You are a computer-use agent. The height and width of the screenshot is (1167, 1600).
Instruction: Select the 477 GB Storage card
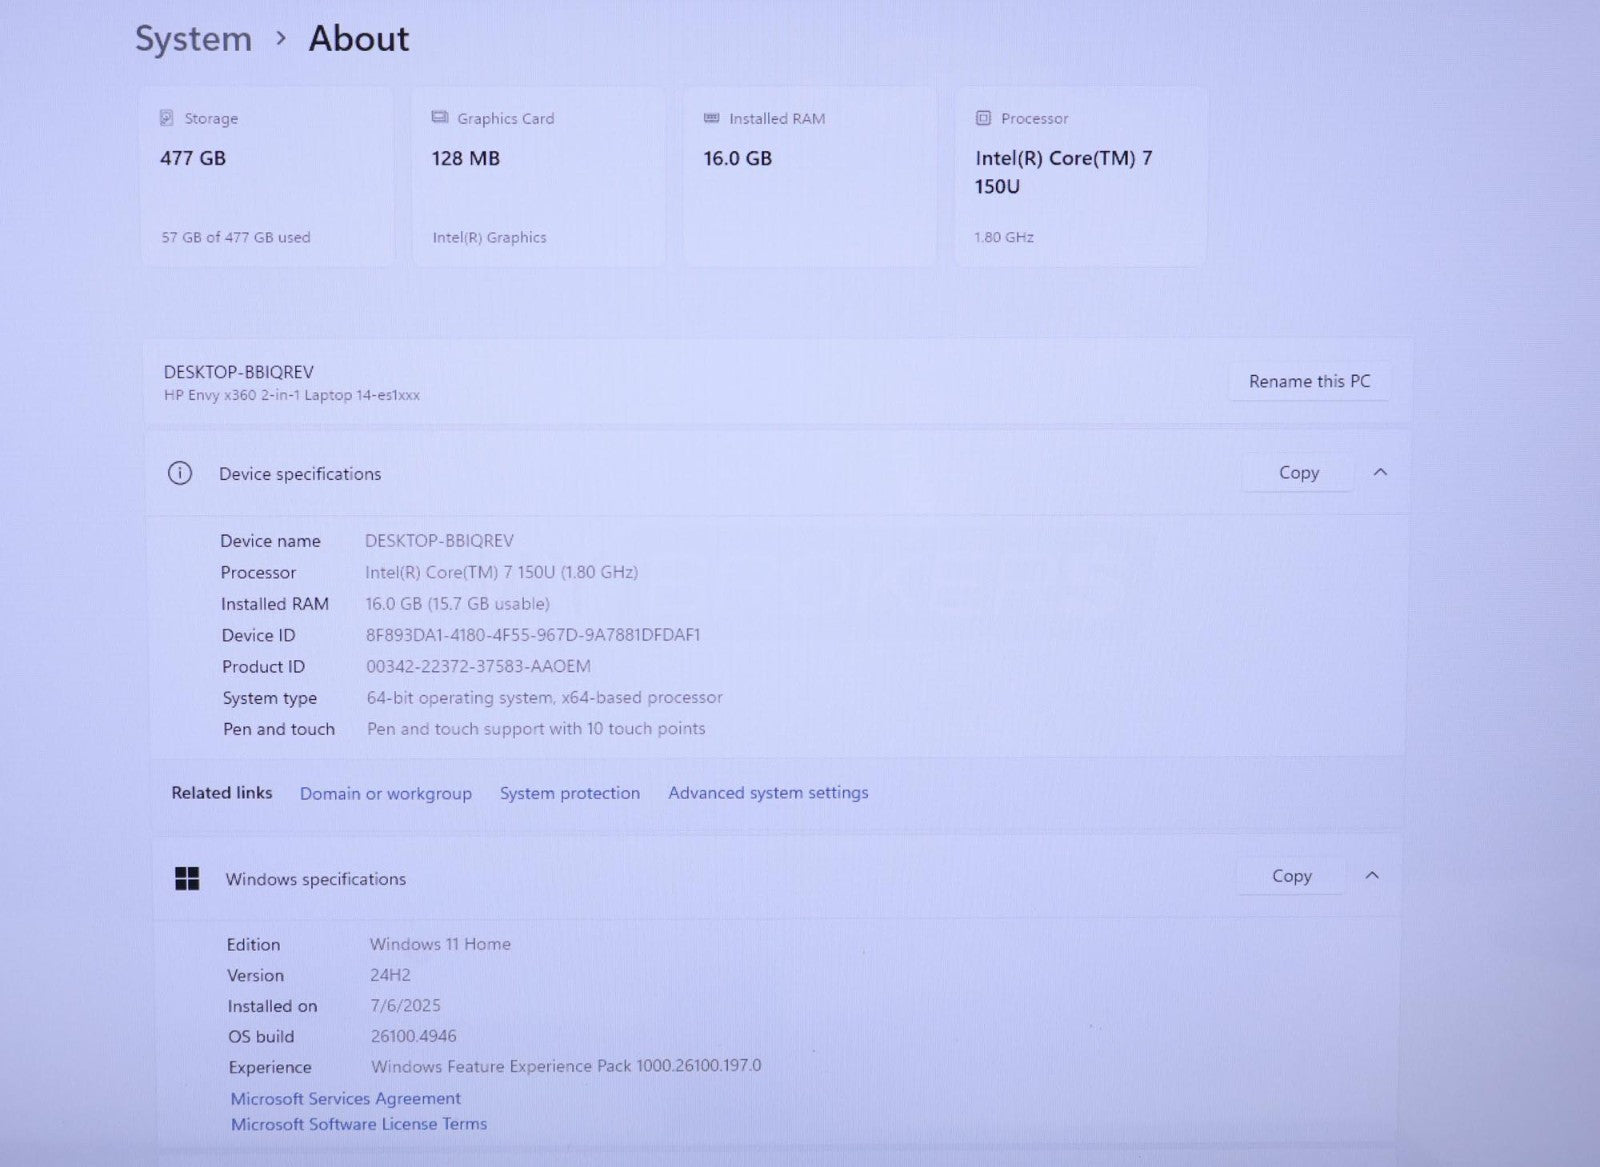[x=266, y=177]
